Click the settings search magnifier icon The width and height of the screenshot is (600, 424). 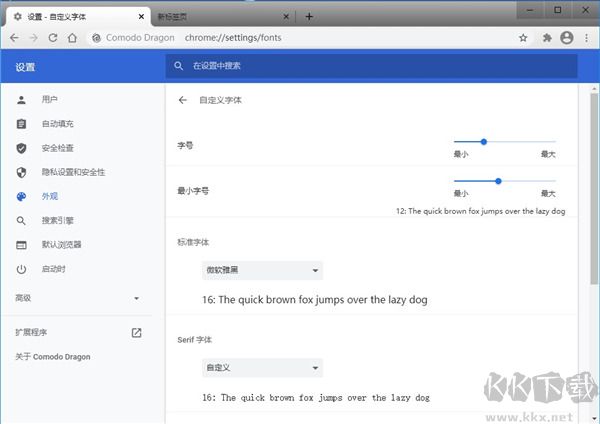(178, 66)
